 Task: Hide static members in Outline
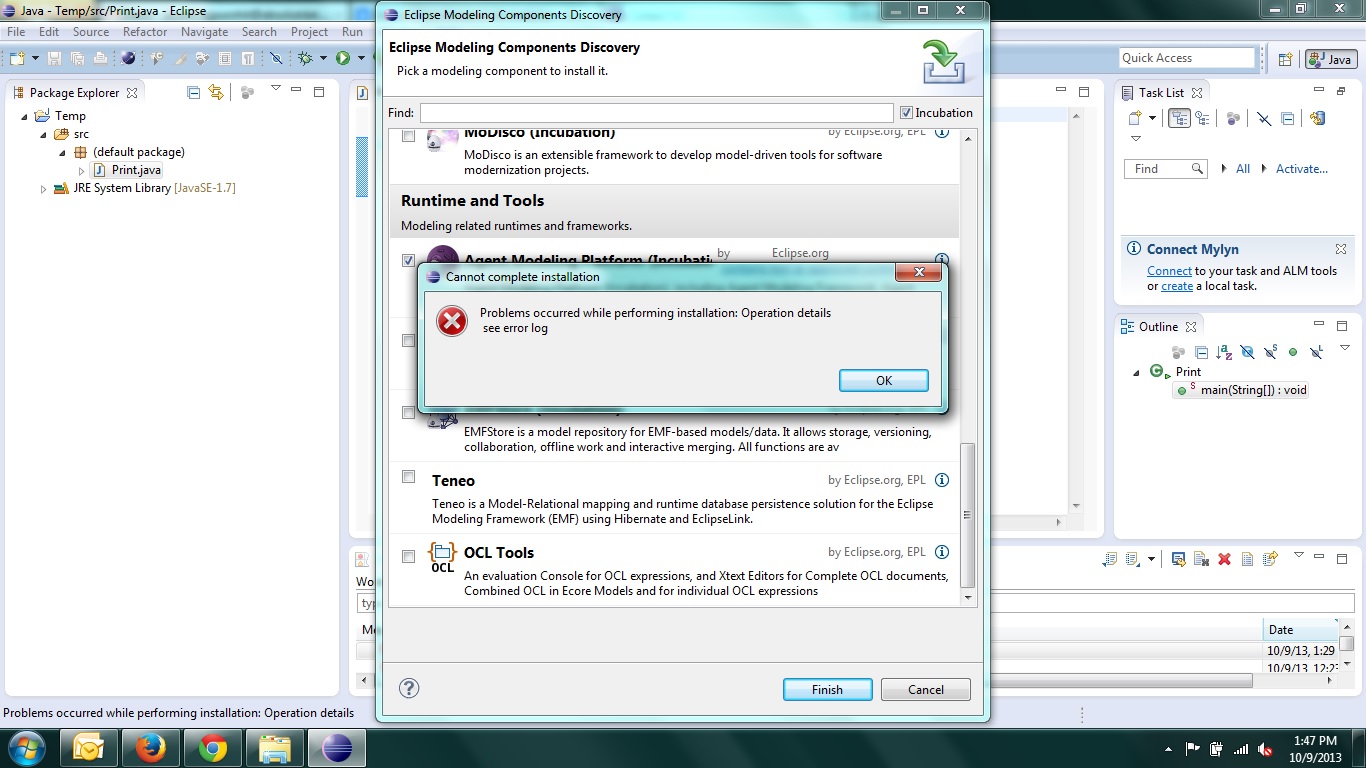click(x=1270, y=352)
